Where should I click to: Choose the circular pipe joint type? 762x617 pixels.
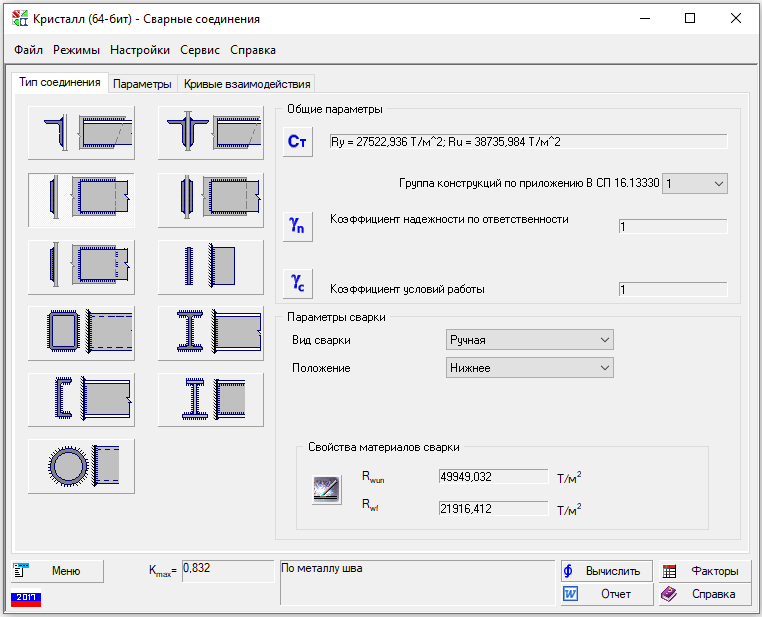81,465
